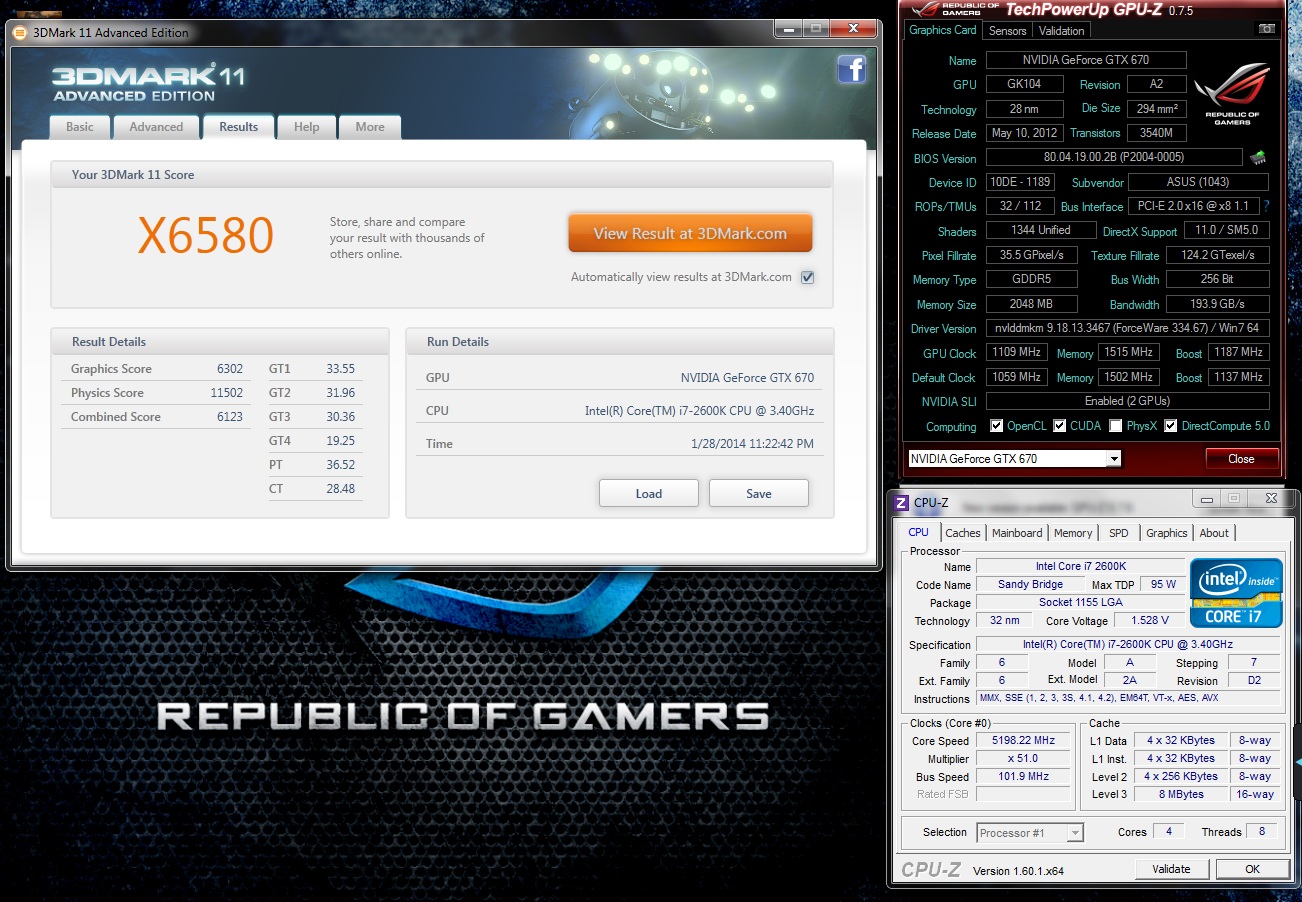This screenshot has width=1302, height=902.
Task: Click the Physics Score value 11502
Action: 227,393
